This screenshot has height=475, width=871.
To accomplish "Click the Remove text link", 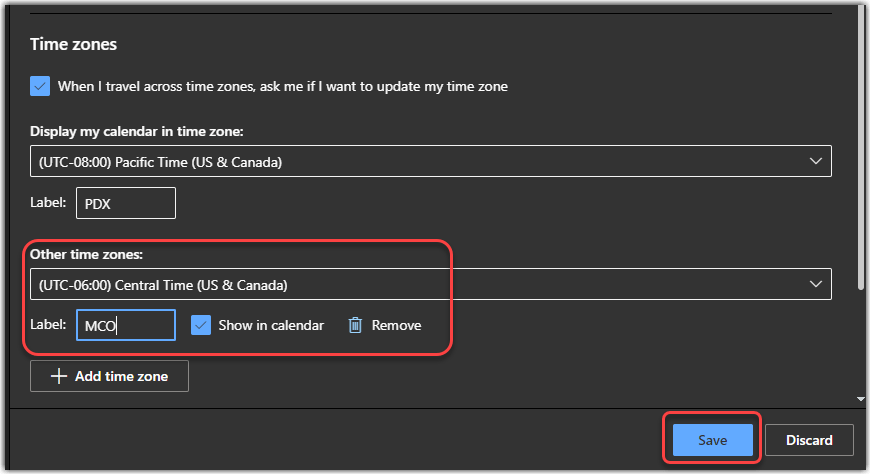I will (396, 325).
